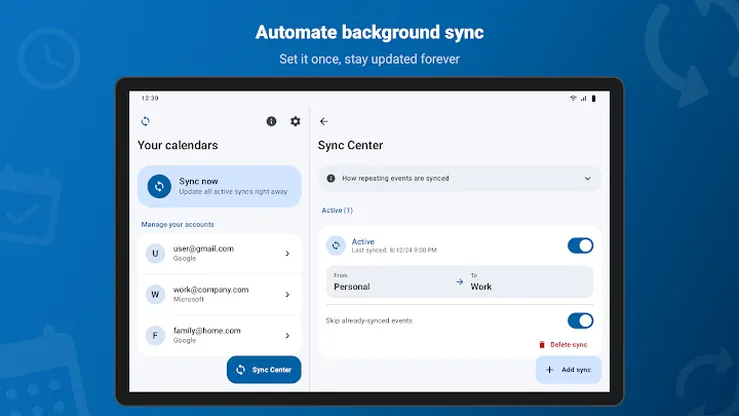Click the F avatar for family@home.com

point(155,335)
